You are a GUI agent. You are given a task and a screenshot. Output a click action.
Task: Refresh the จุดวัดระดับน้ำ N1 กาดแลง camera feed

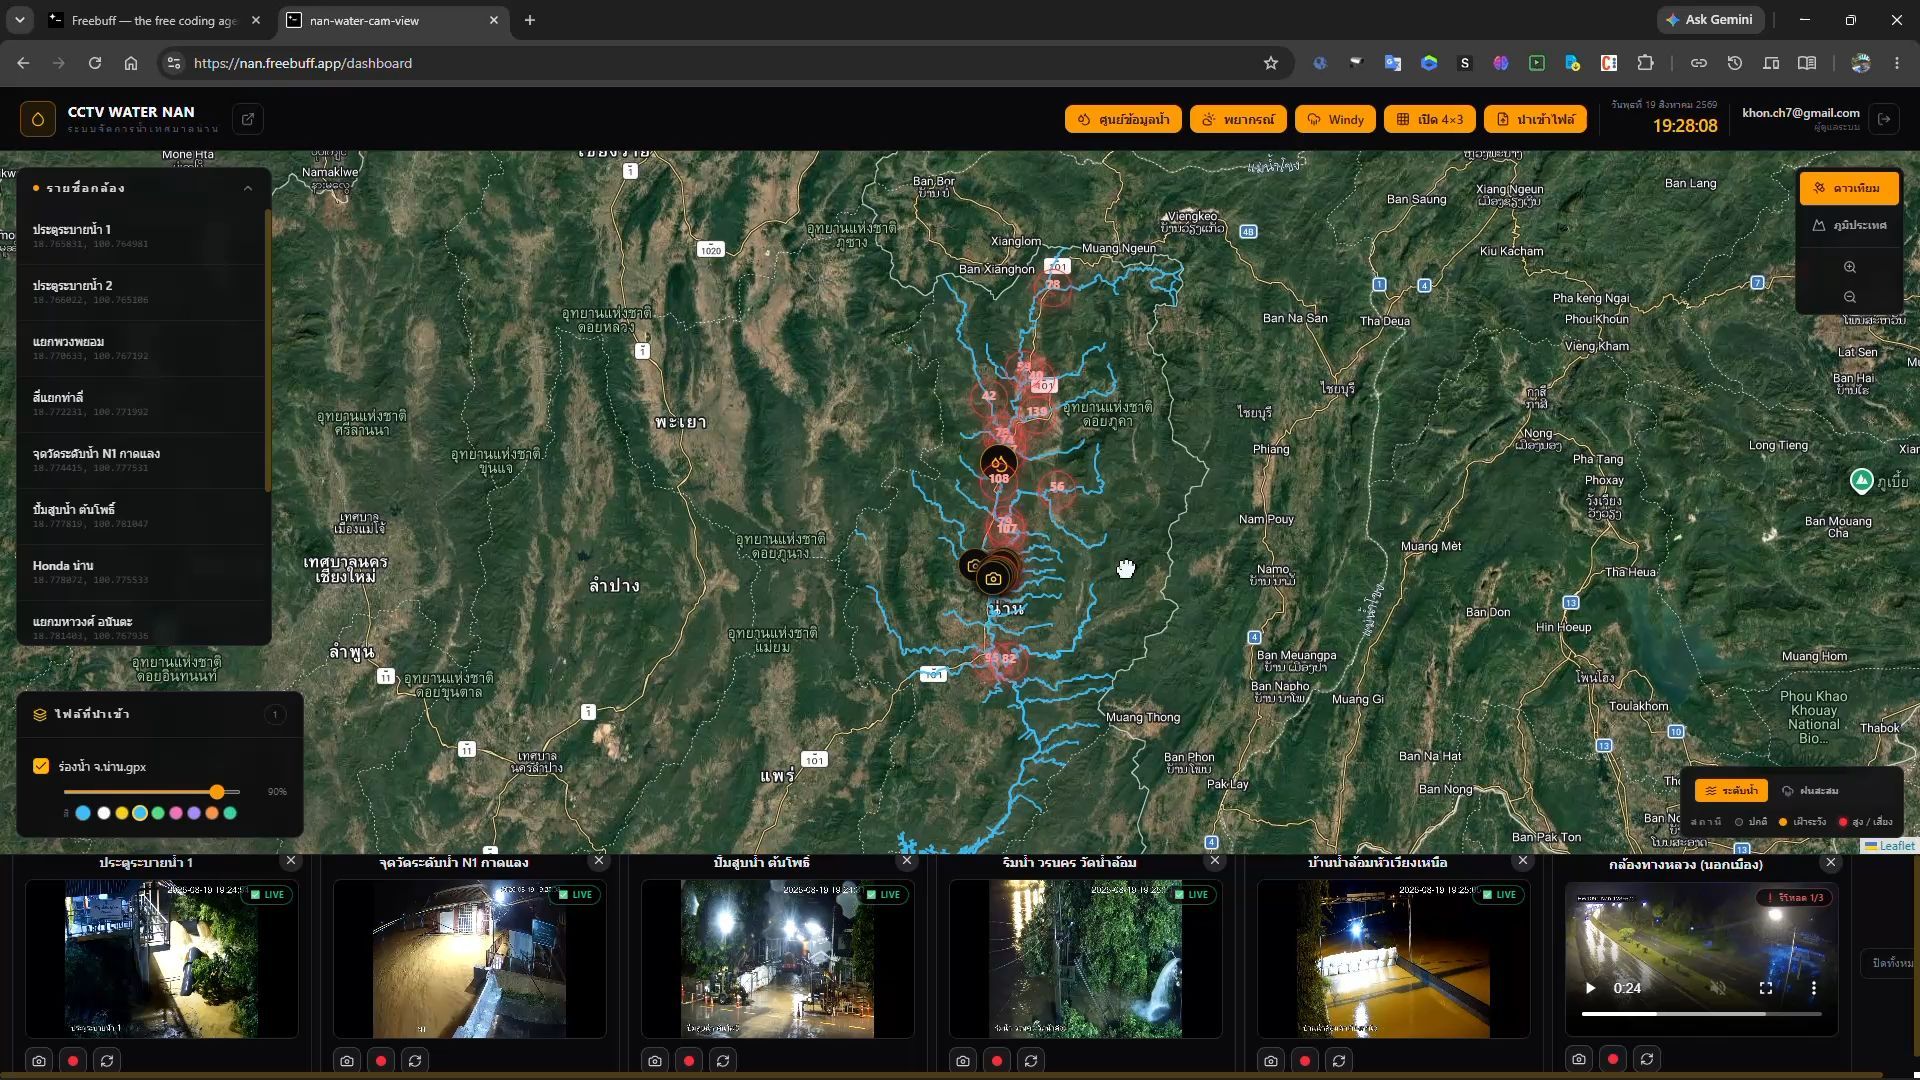[415, 1060]
